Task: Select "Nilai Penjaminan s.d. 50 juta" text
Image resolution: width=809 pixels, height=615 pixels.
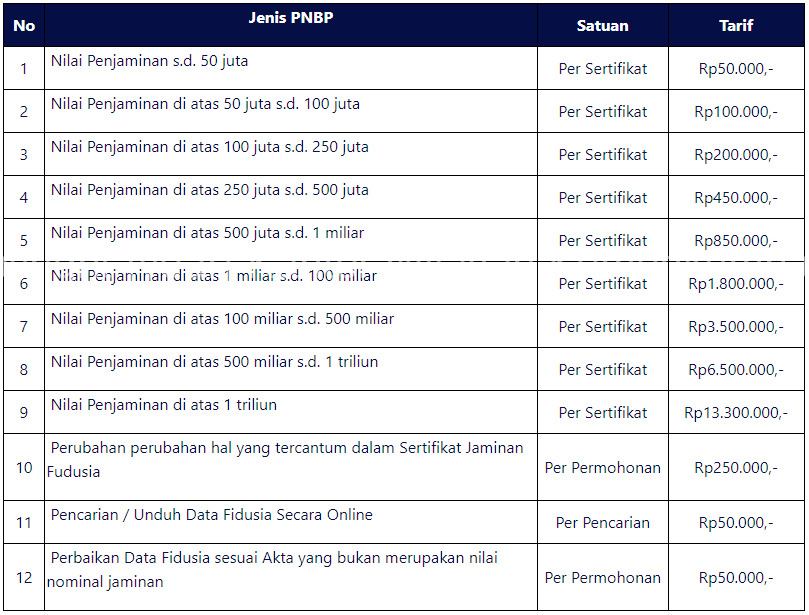Action: point(150,61)
